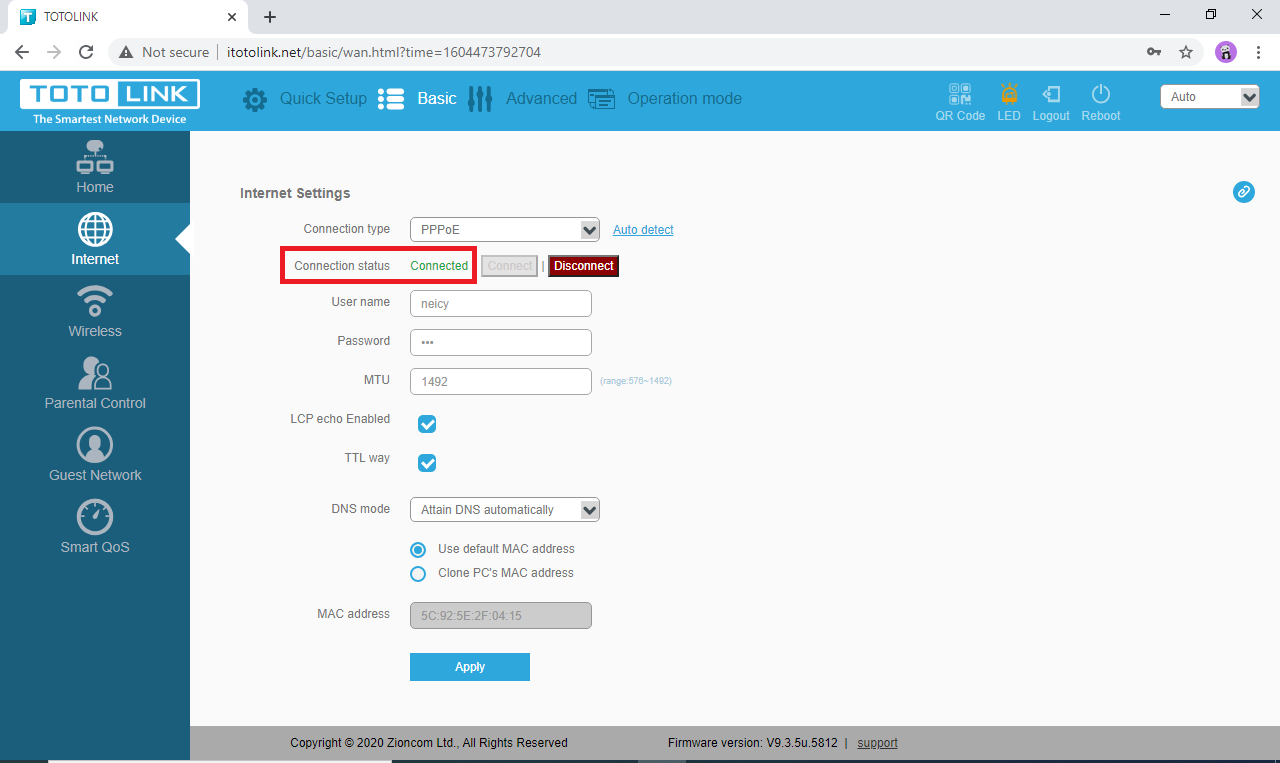This screenshot has width=1280, height=763.
Task: Select the Internet globe icon
Action: click(x=95, y=230)
